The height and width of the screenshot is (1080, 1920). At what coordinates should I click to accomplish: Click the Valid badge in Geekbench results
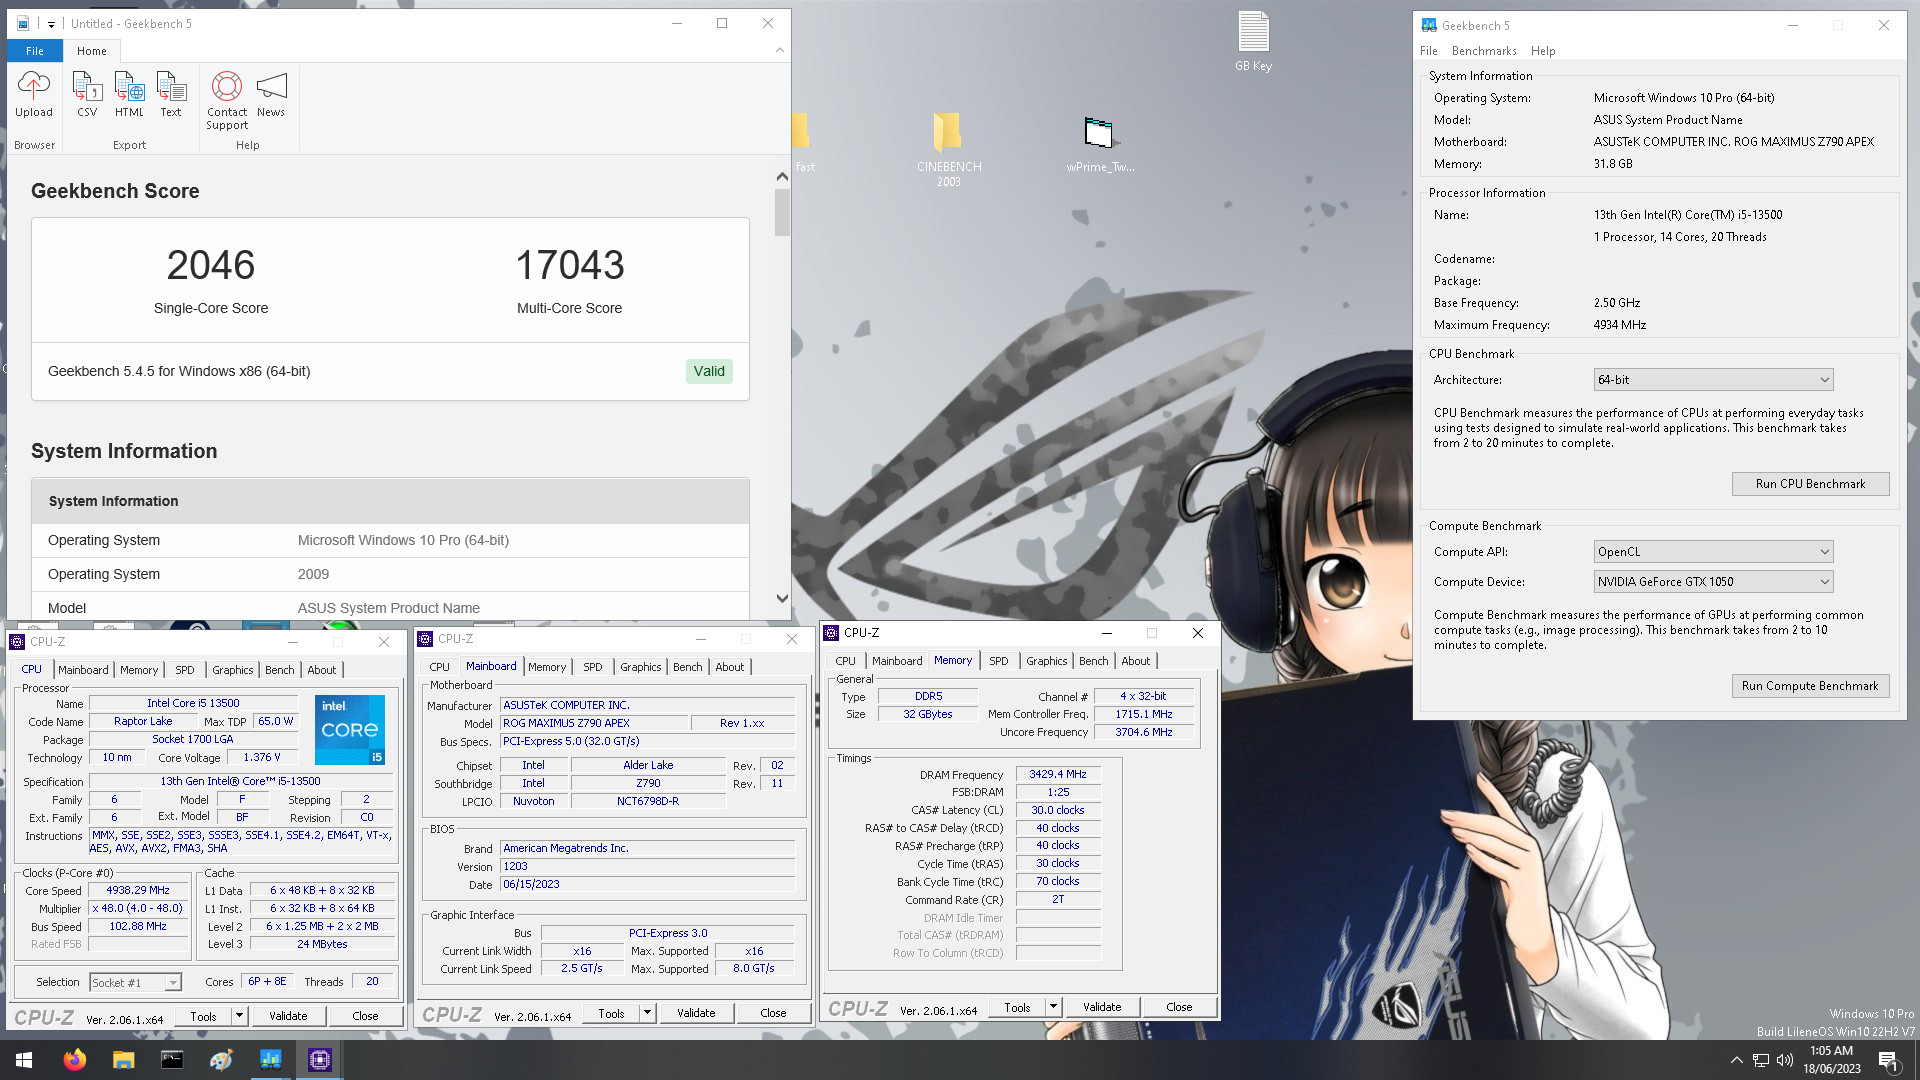tap(709, 371)
